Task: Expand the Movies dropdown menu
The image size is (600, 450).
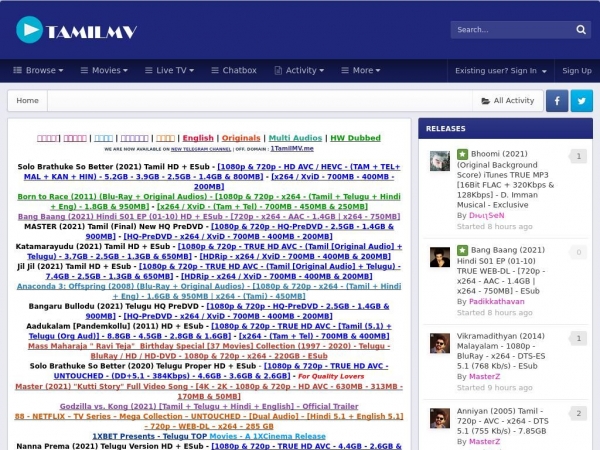Action: pyautogui.click(x=104, y=70)
